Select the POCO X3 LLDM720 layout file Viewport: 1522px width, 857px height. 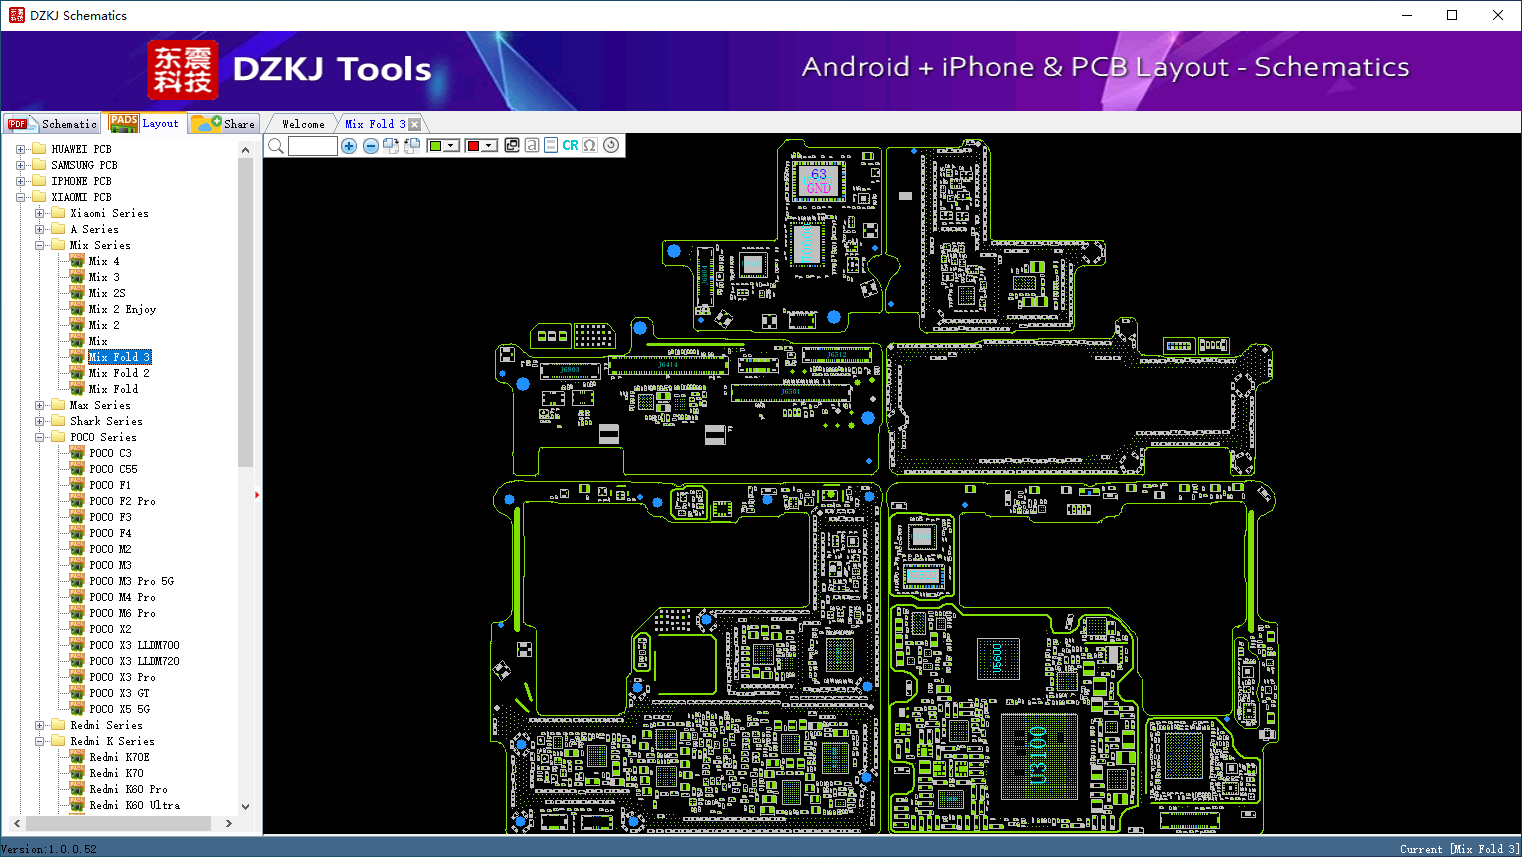(134, 661)
